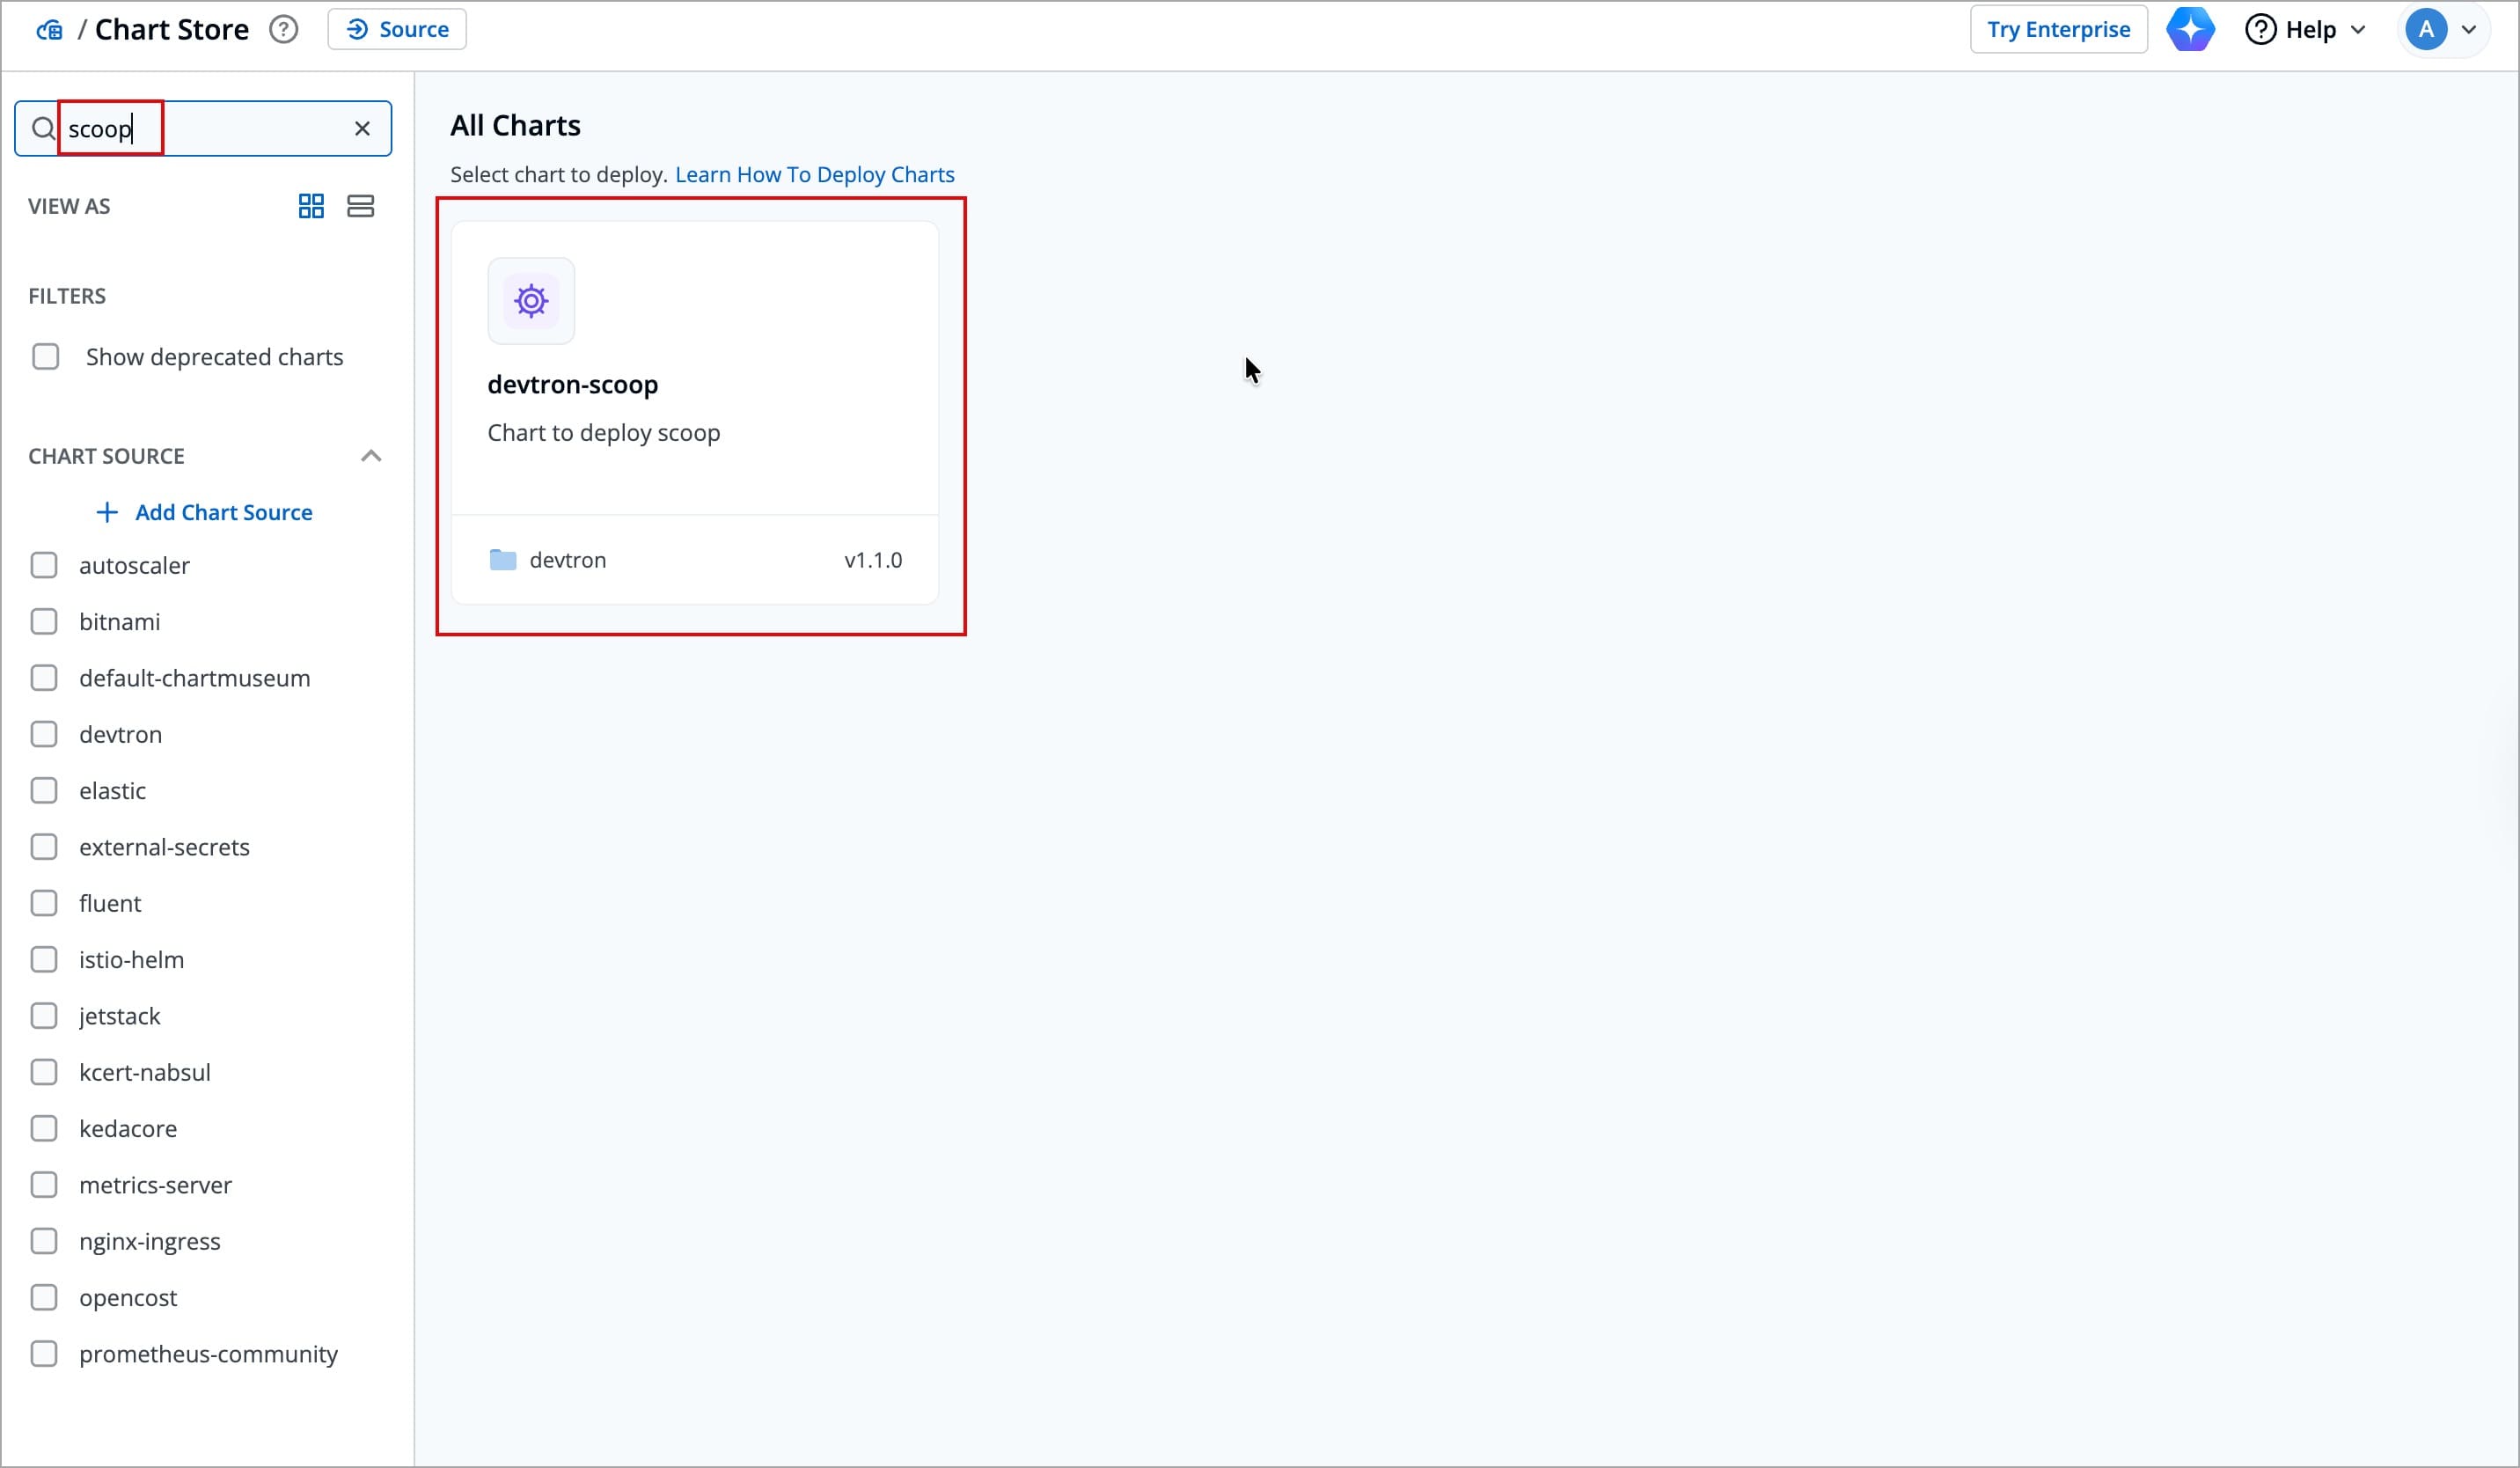Click the Chart Store help question icon

click(x=284, y=29)
